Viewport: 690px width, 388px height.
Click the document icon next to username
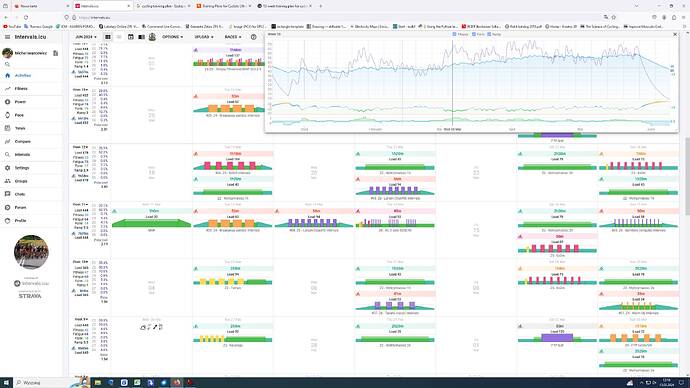click(x=55, y=53)
